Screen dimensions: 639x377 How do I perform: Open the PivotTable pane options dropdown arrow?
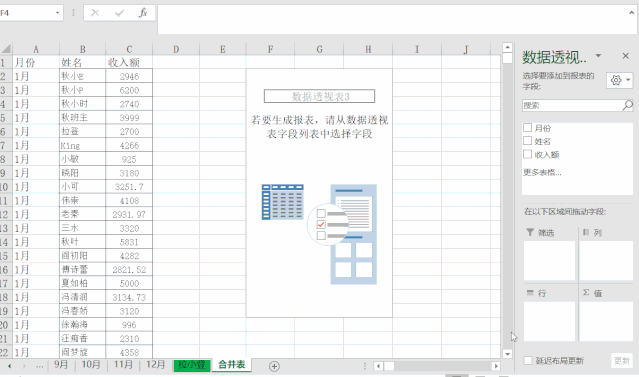click(598, 55)
